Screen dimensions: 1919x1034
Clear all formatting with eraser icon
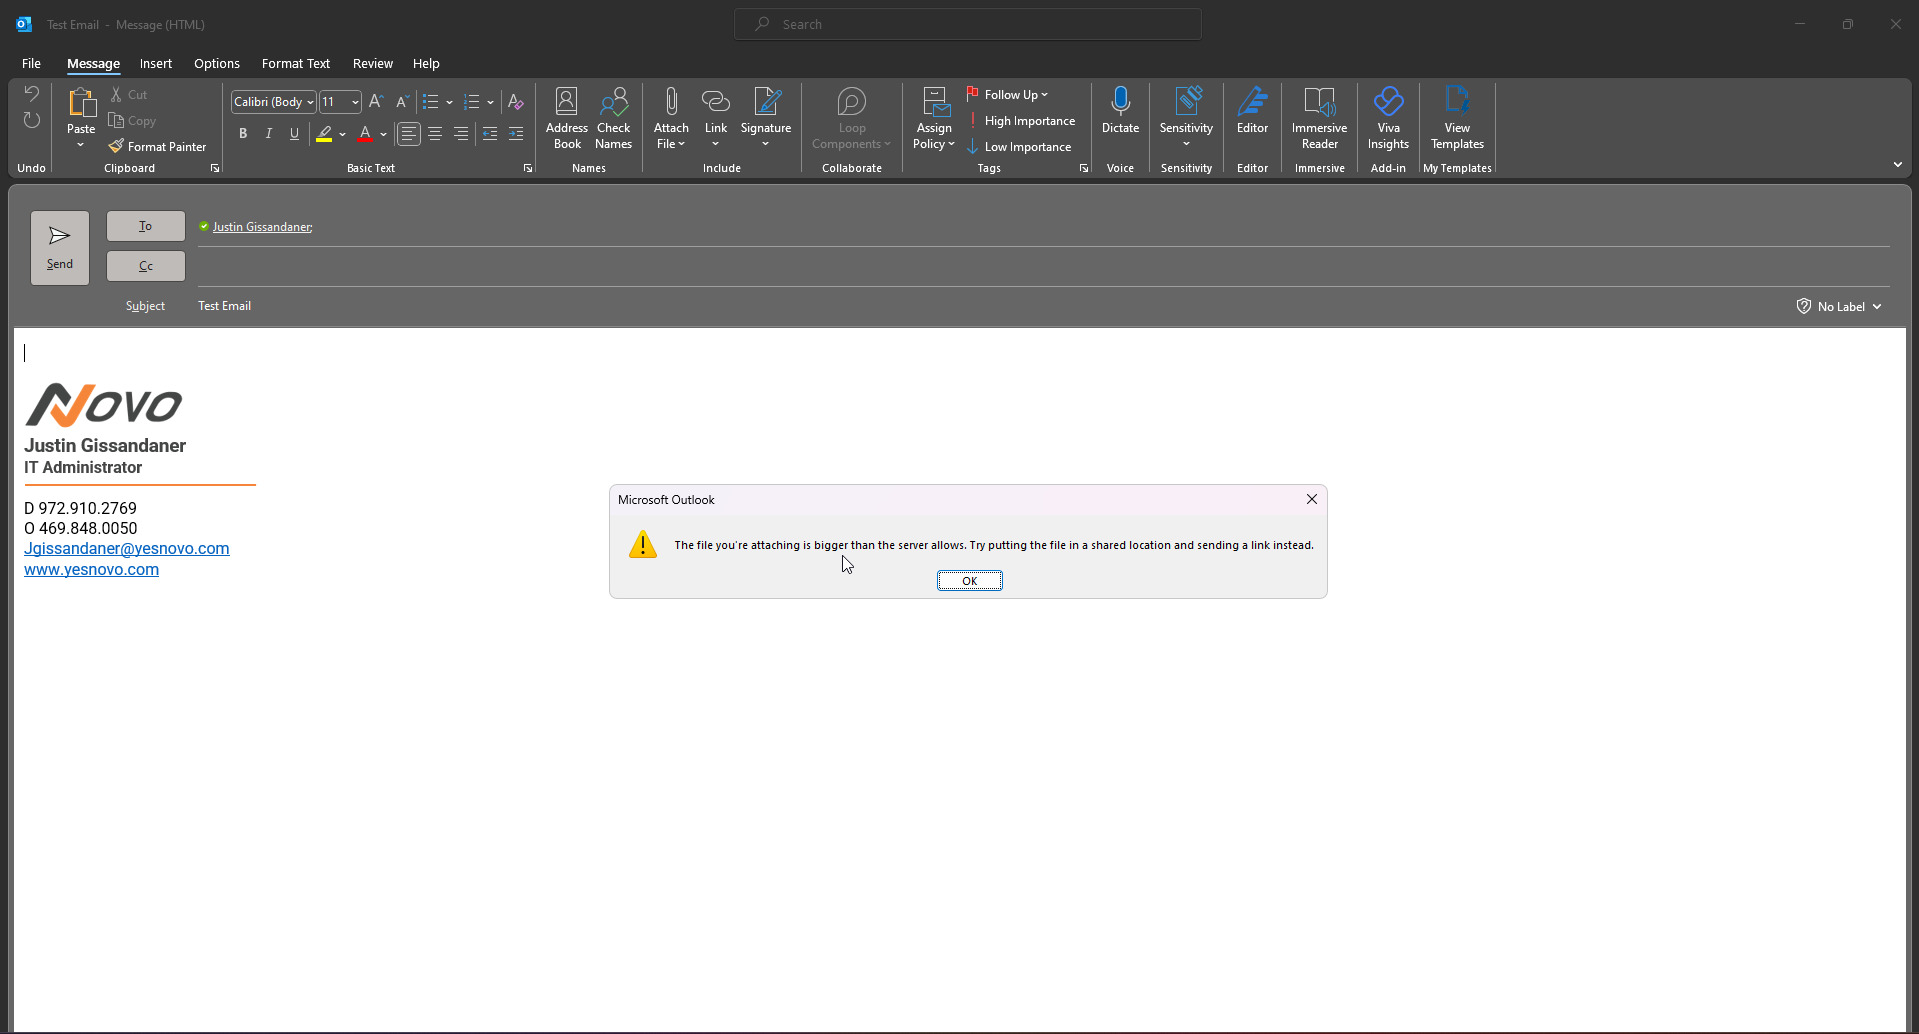click(515, 102)
